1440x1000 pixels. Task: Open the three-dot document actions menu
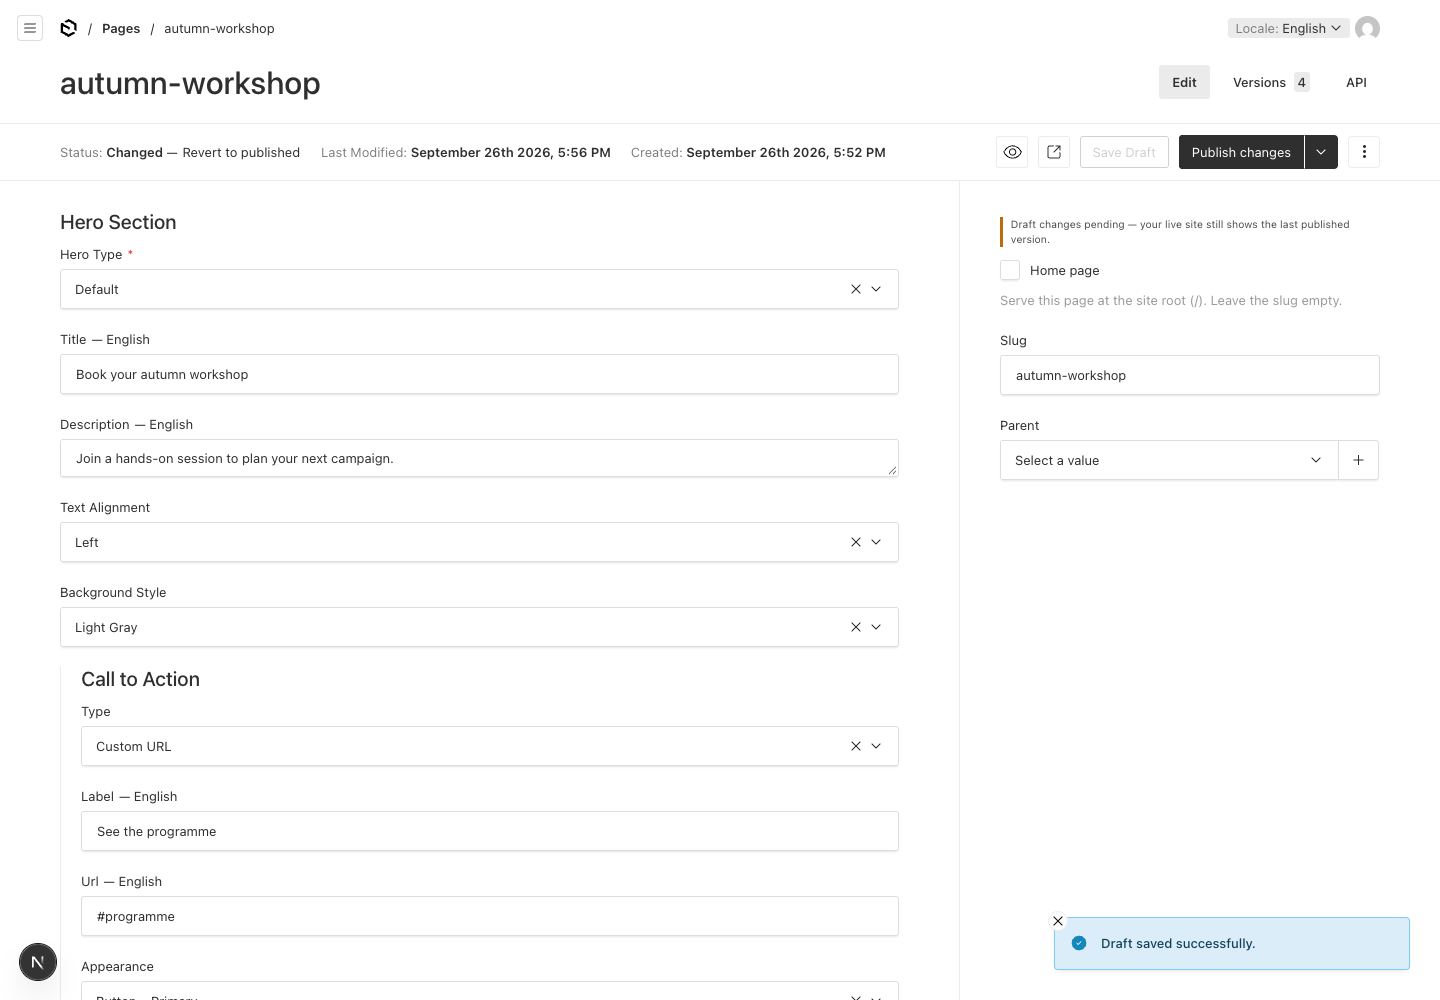pos(1364,152)
